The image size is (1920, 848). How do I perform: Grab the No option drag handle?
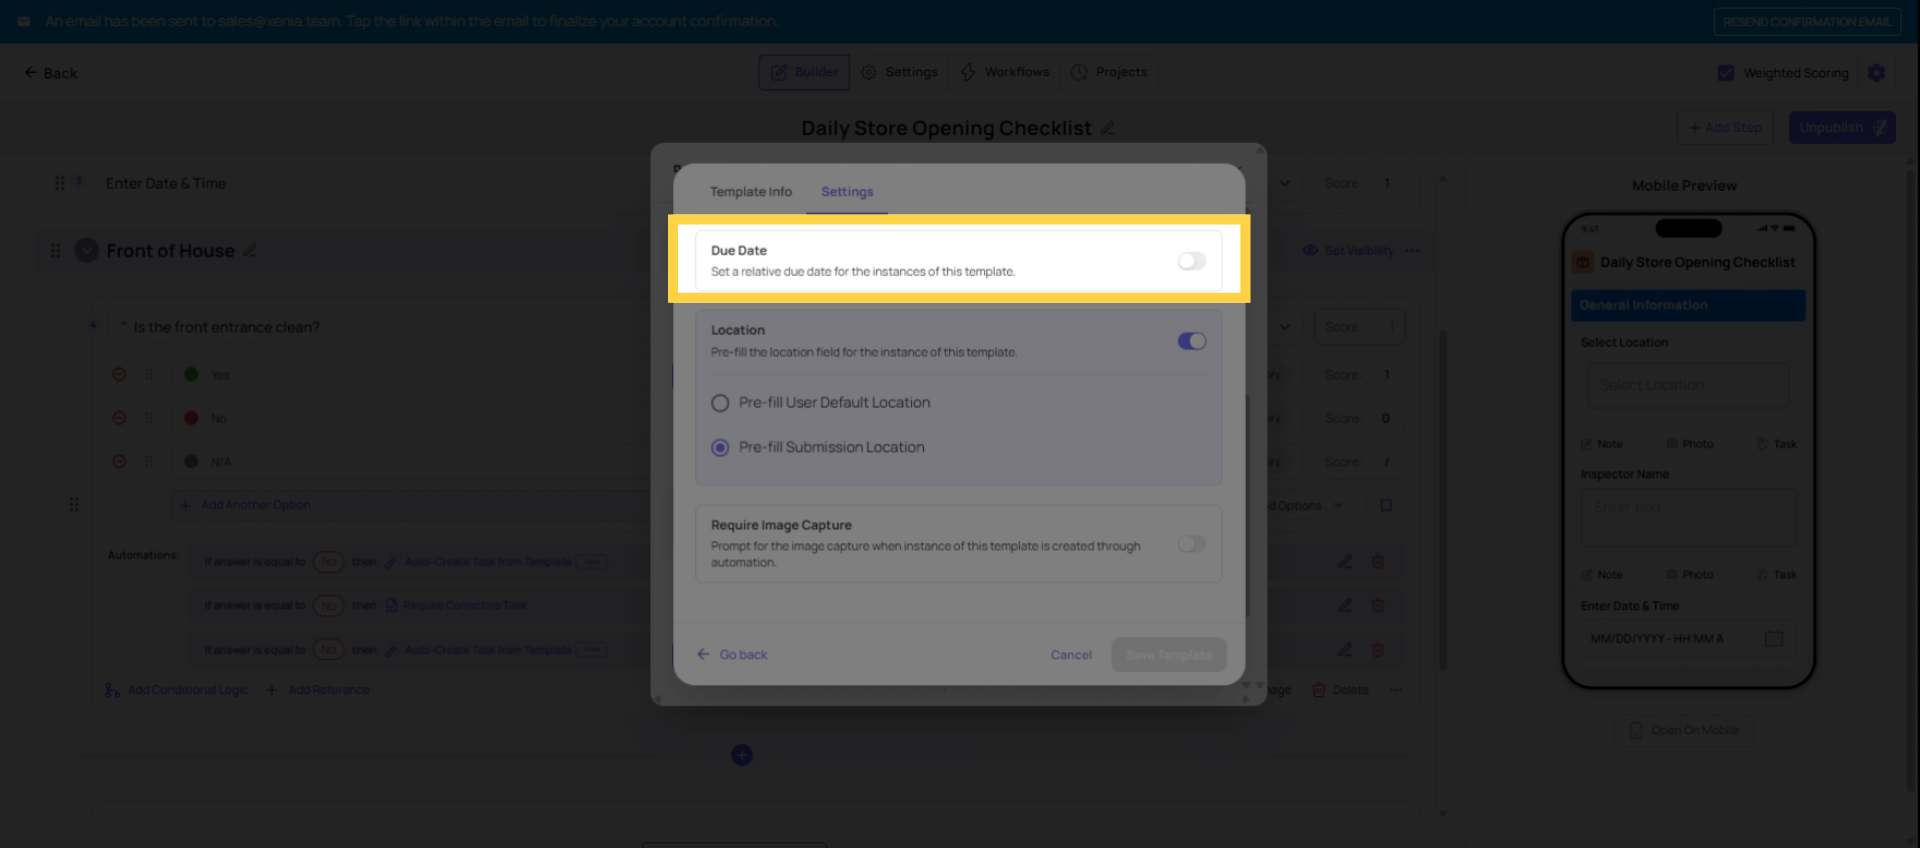coord(148,418)
